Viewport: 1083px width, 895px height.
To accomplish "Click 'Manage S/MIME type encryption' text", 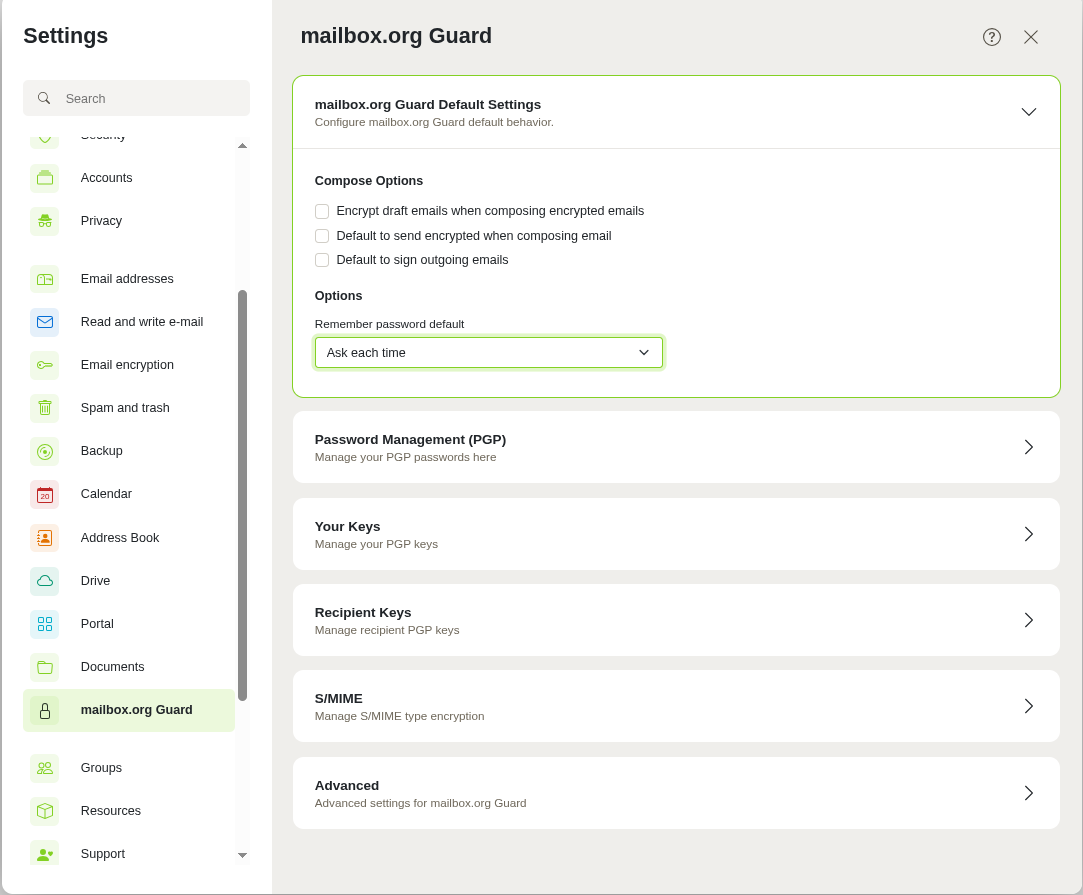I will click(x=399, y=716).
